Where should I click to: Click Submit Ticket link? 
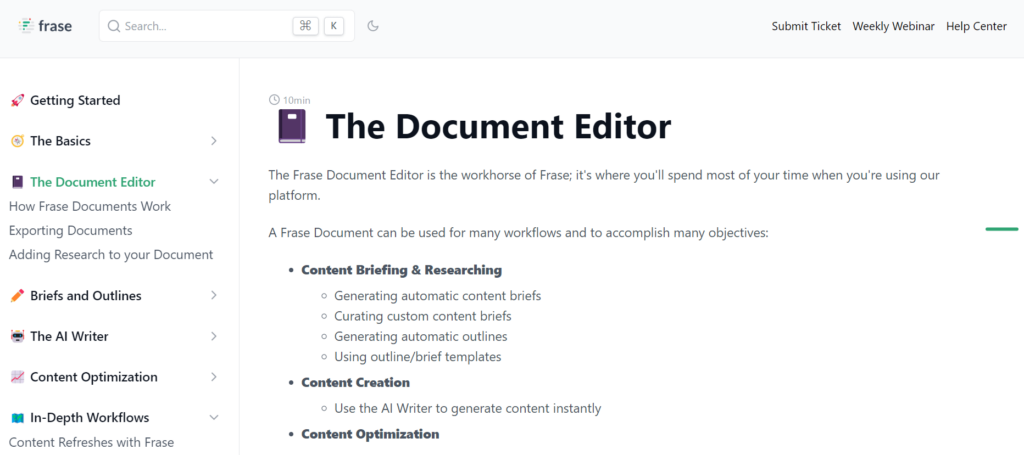tap(806, 26)
